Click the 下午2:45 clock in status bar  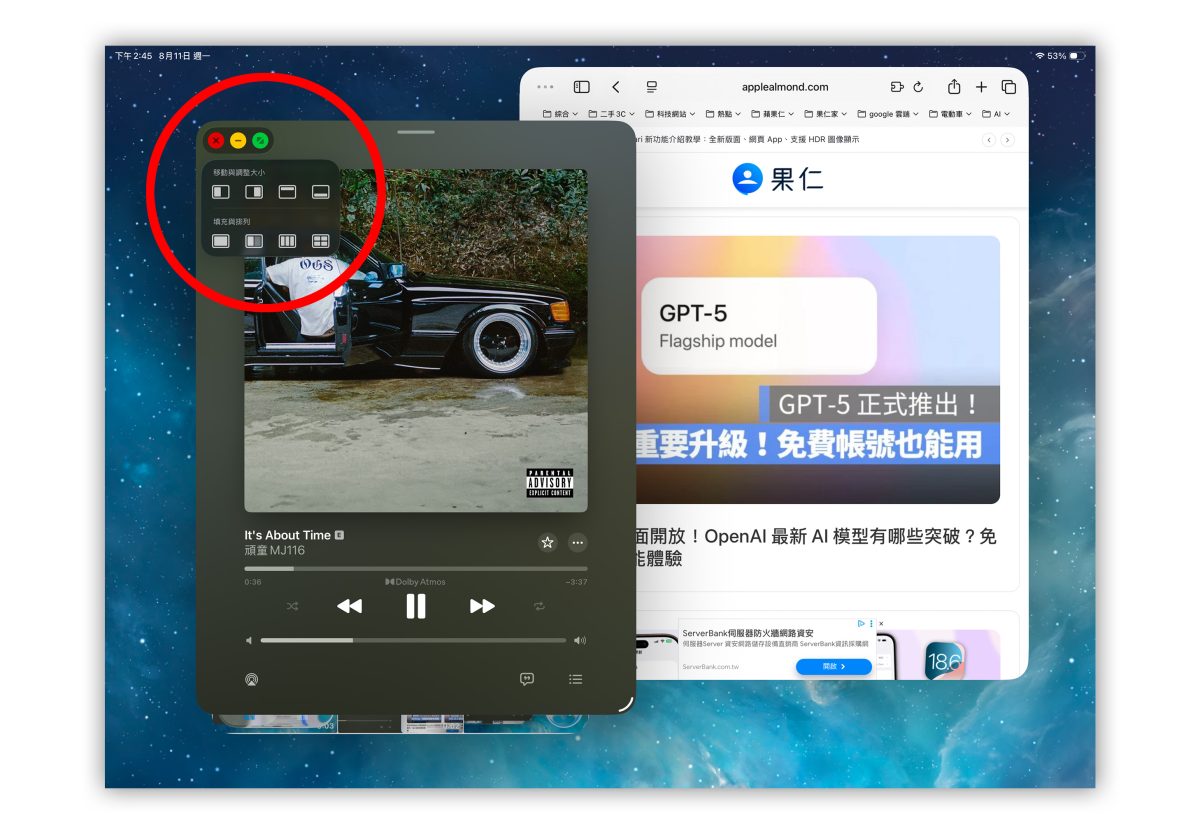tap(133, 56)
